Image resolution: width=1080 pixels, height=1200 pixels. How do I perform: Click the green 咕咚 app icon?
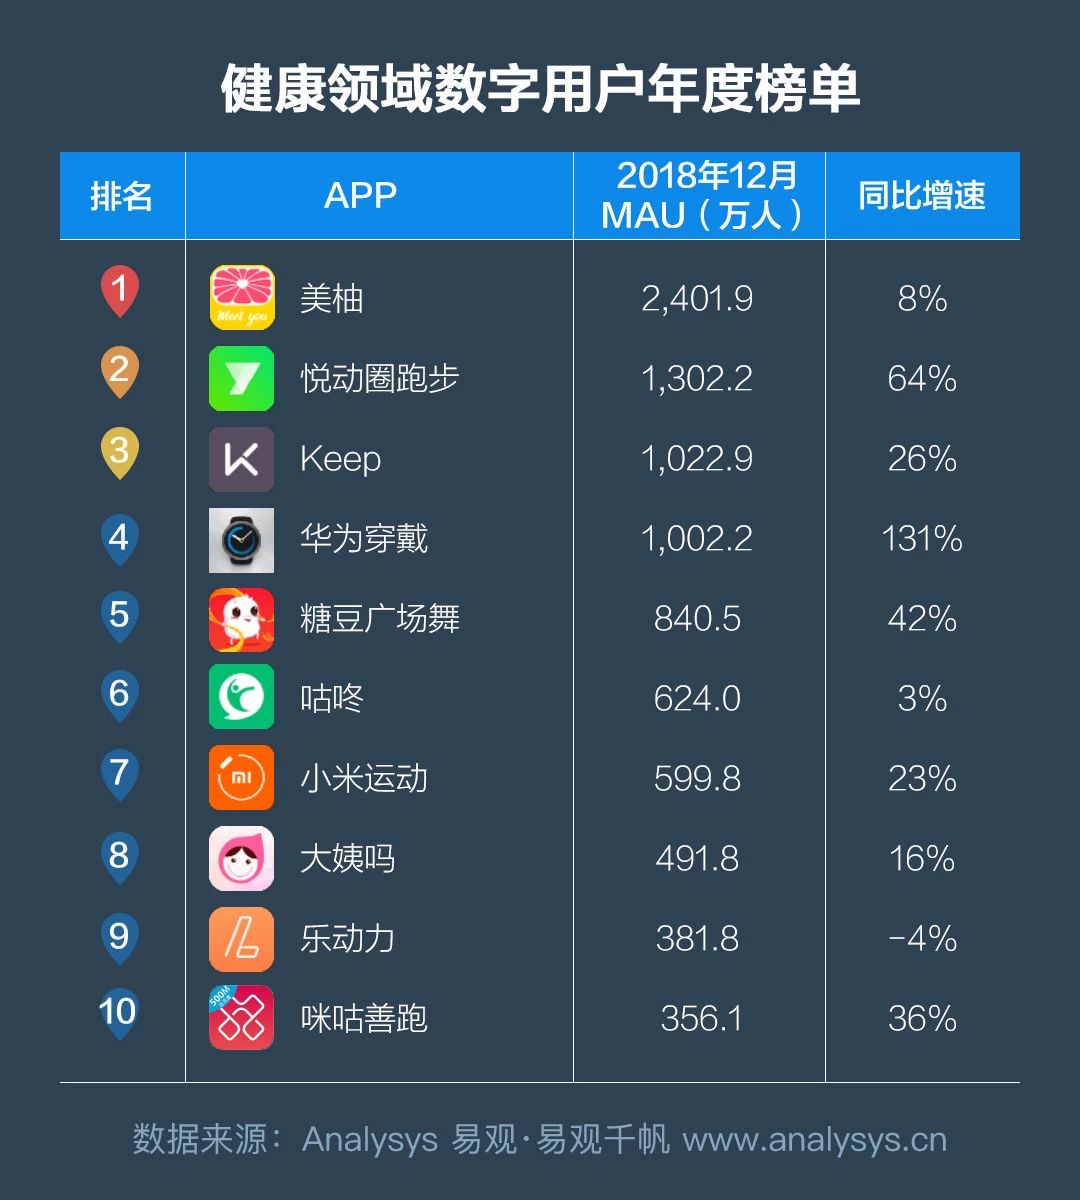tap(242, 697)
